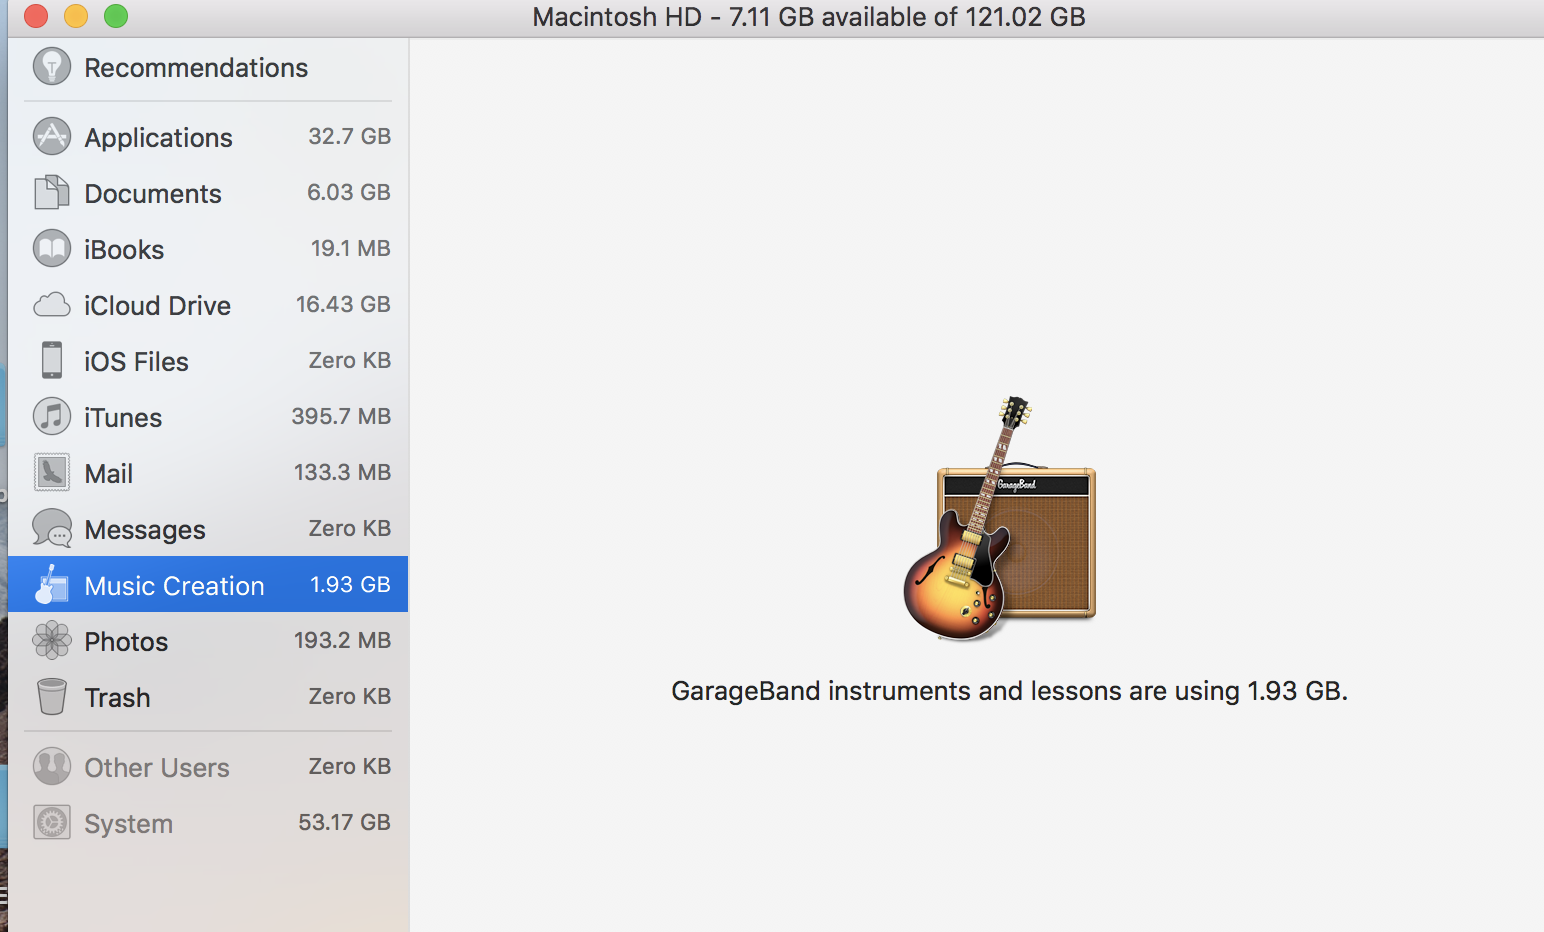Select the iBooks sidebar entry
This screenshot has height=932, width=1544.
208,248
